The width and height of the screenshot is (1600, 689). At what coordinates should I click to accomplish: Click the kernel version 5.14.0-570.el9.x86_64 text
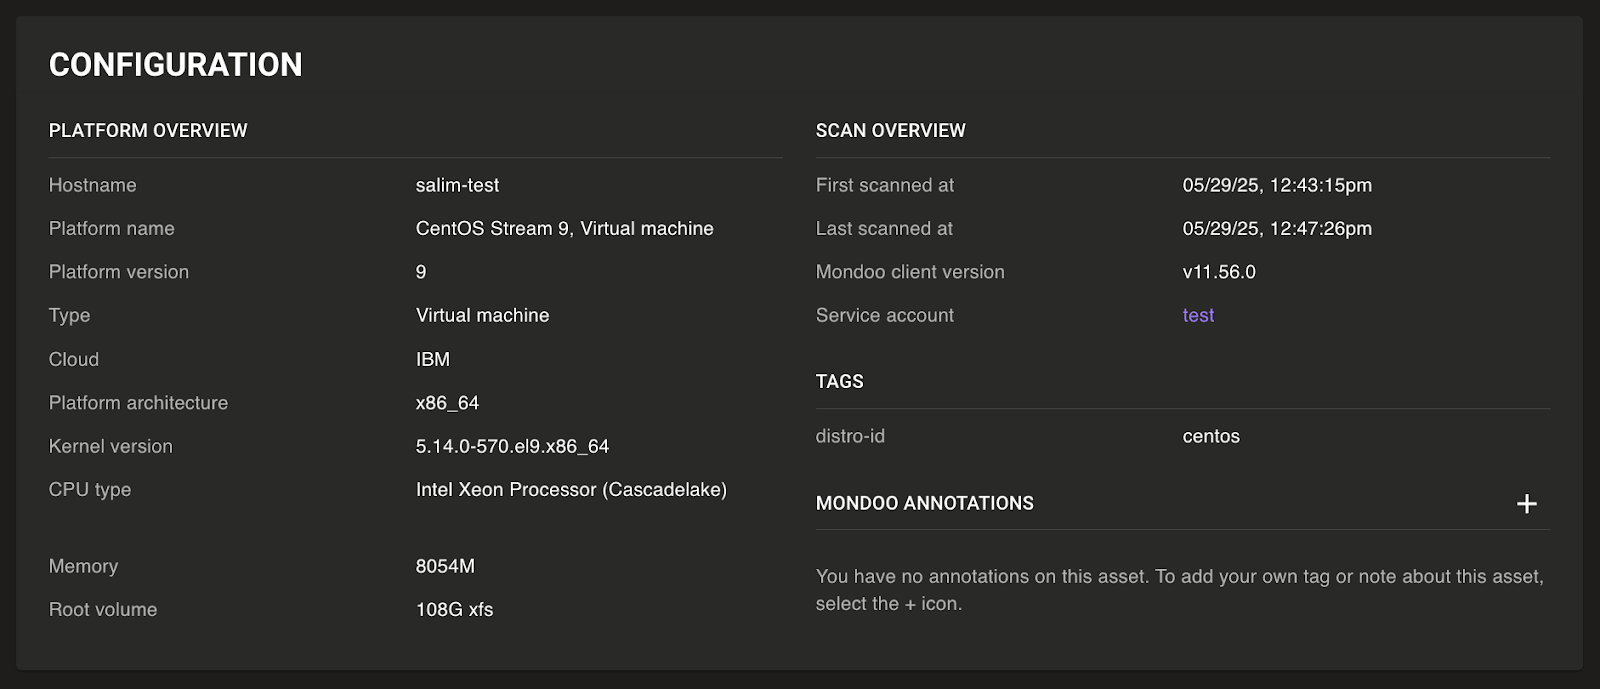tap(512, 446)
